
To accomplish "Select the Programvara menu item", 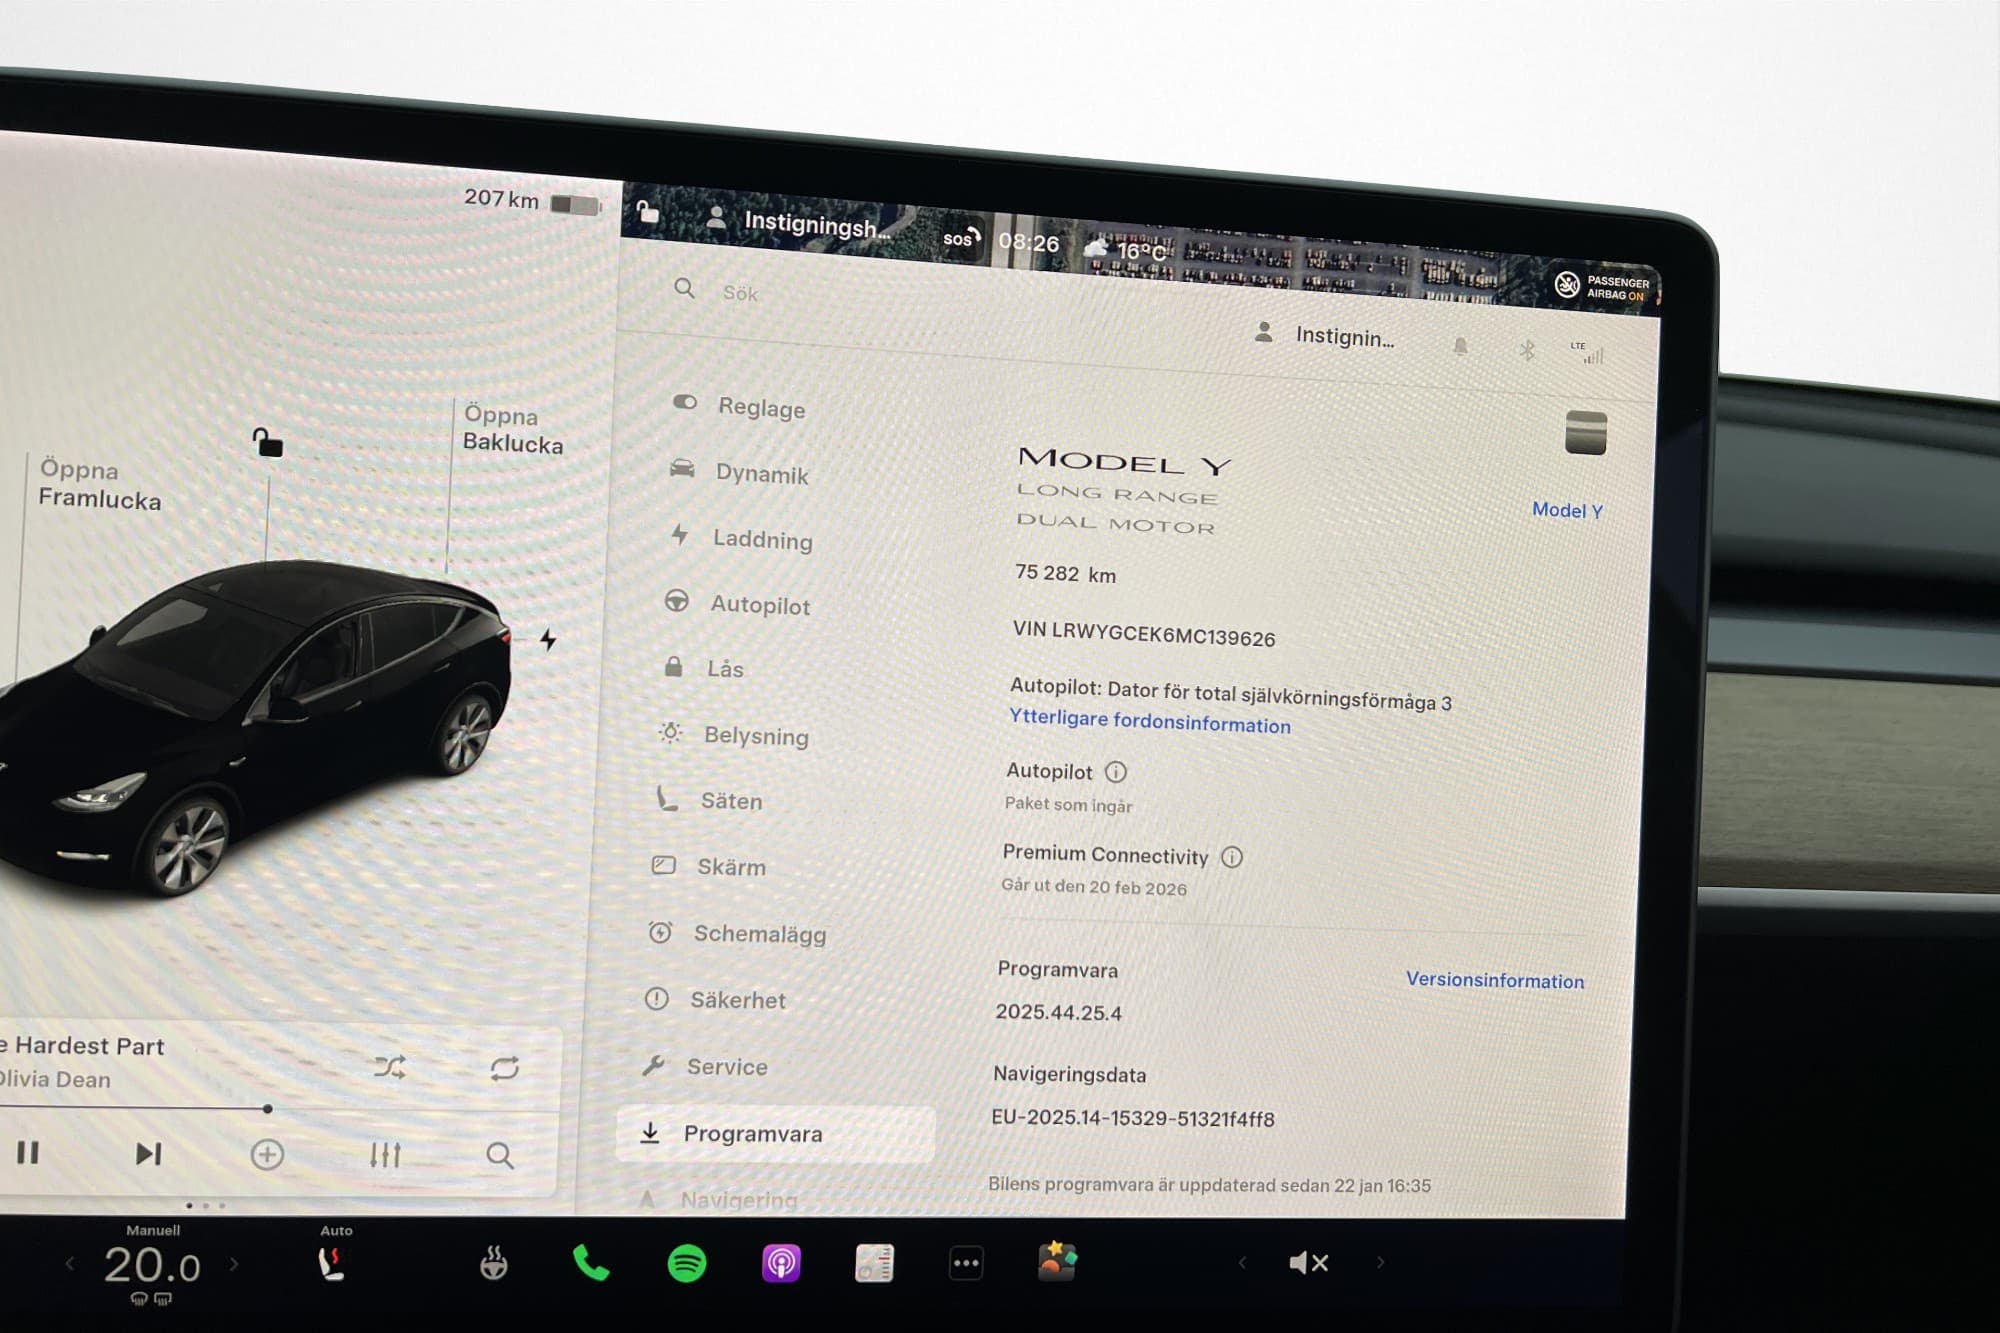I will coord(776,1134).
